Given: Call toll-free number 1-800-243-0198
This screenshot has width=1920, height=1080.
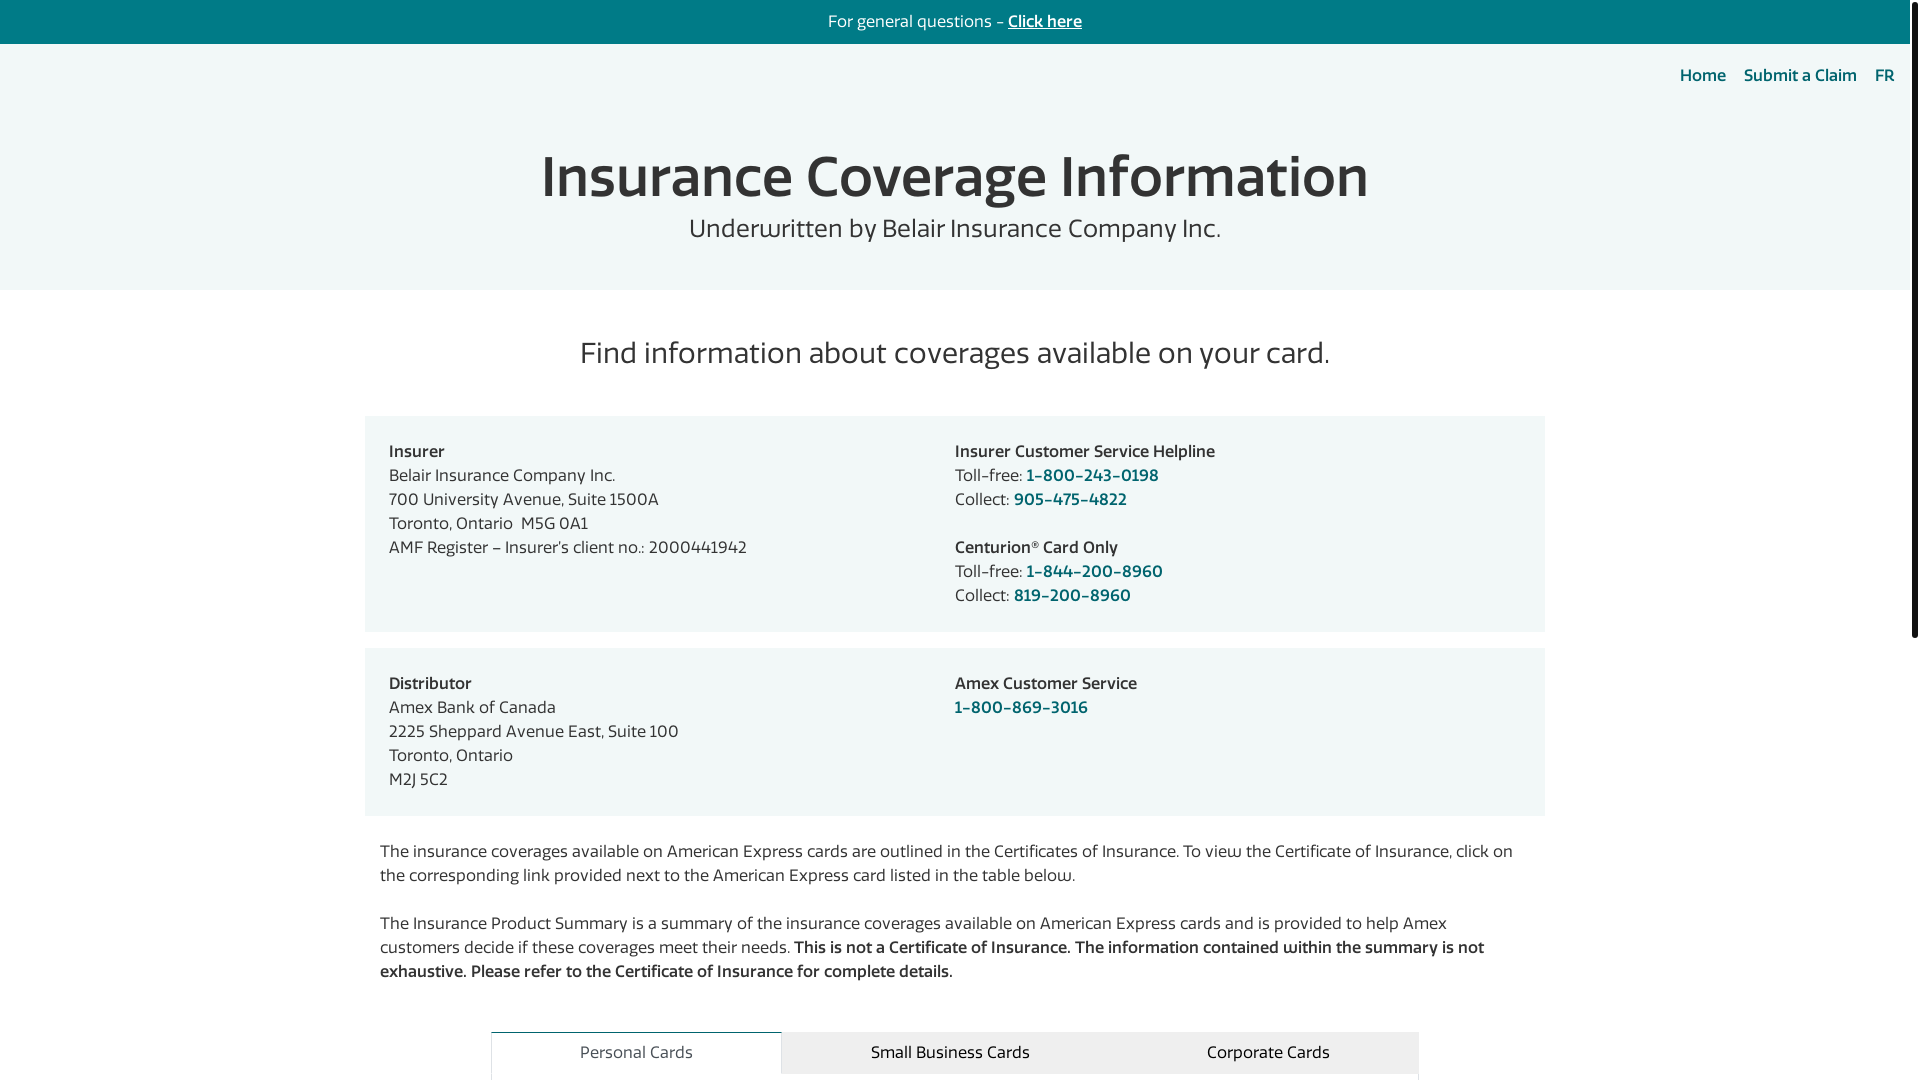Looking at the screenshot, I should [1092, 475].
